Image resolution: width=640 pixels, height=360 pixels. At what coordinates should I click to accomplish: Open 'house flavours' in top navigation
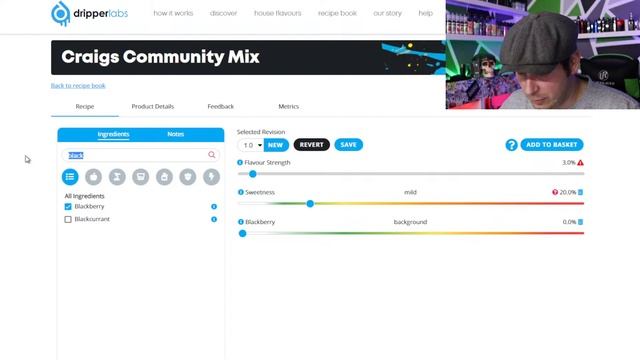[278, 13]
